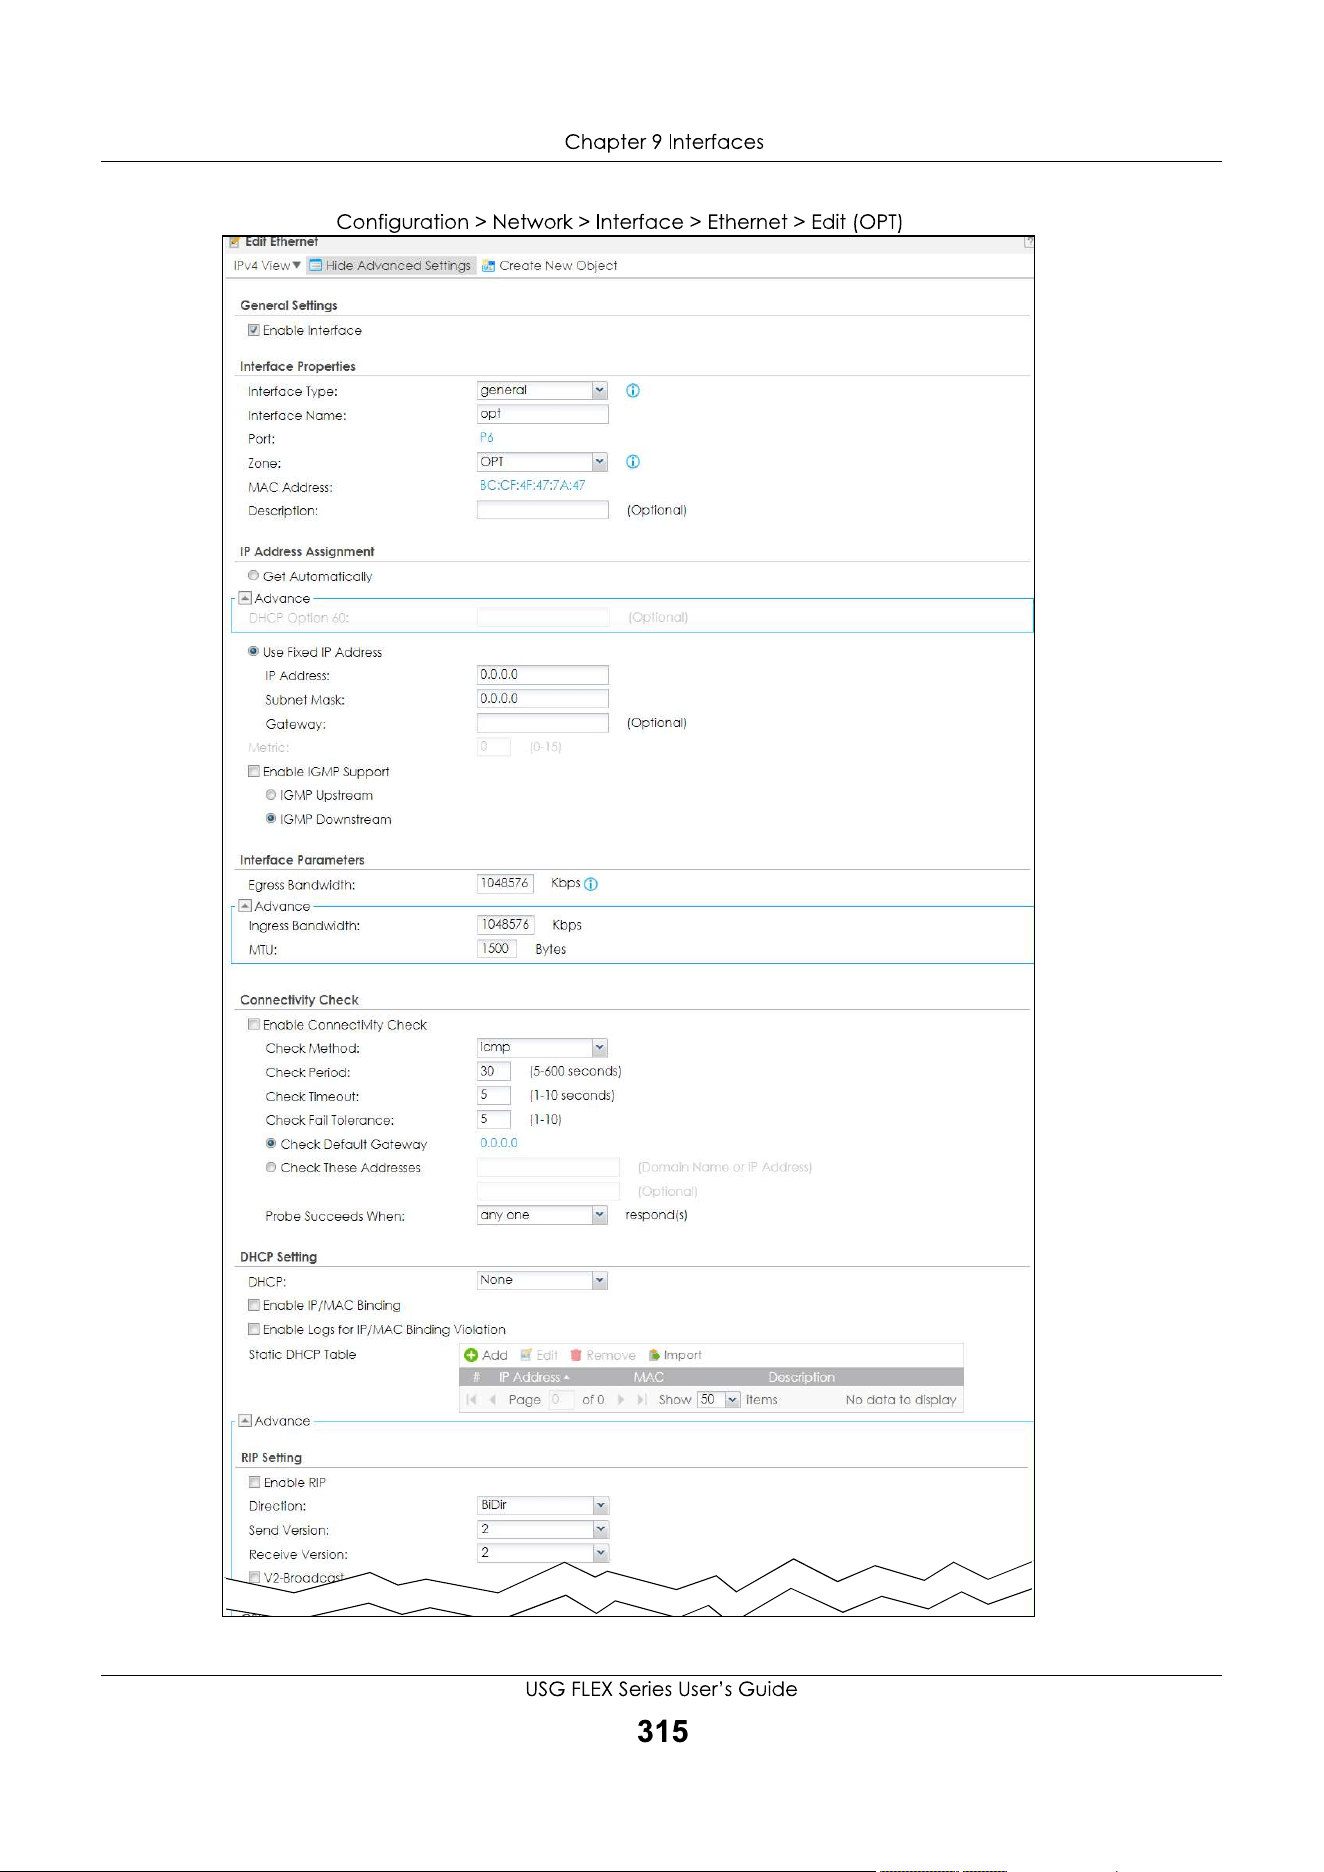
Task: Go to next page of Static DHCP Table
Action: click(621, 1400)
